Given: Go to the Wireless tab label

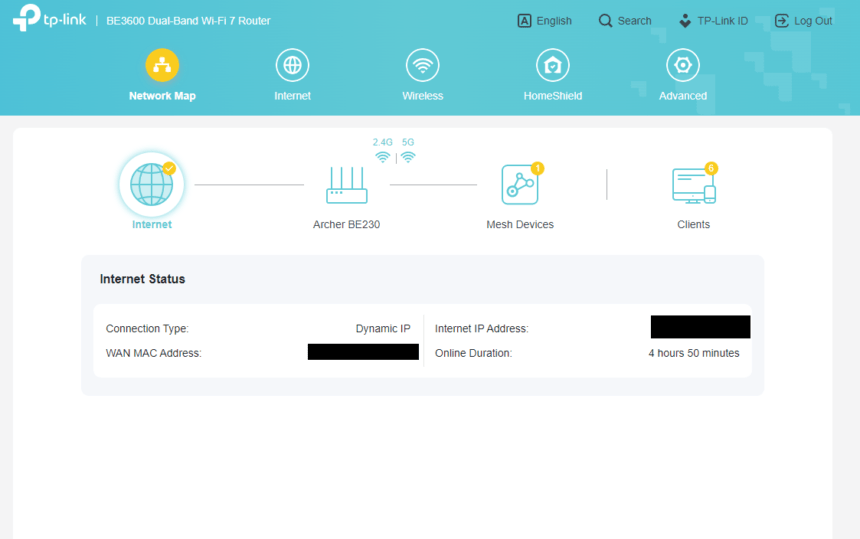Looking at the screenshot, I should point(422,96).
